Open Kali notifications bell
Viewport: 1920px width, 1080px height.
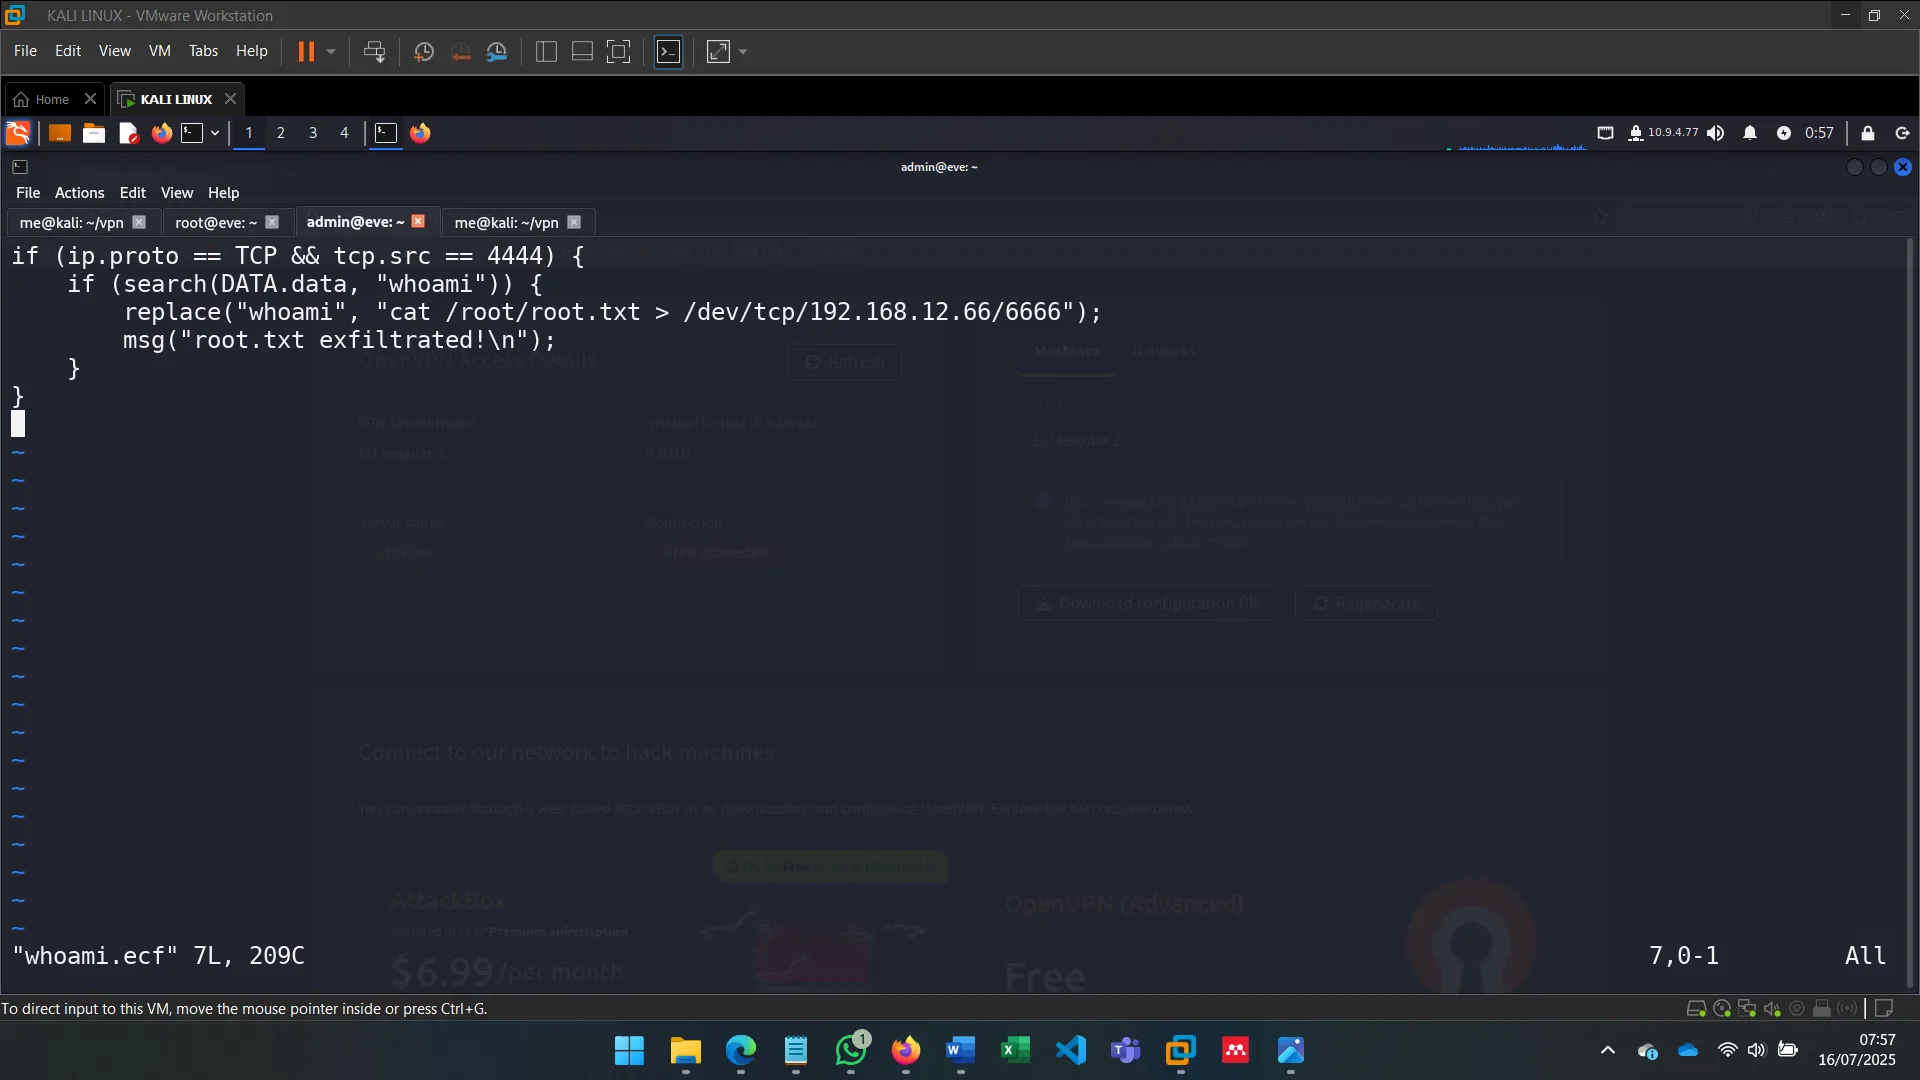[1750, 133]
